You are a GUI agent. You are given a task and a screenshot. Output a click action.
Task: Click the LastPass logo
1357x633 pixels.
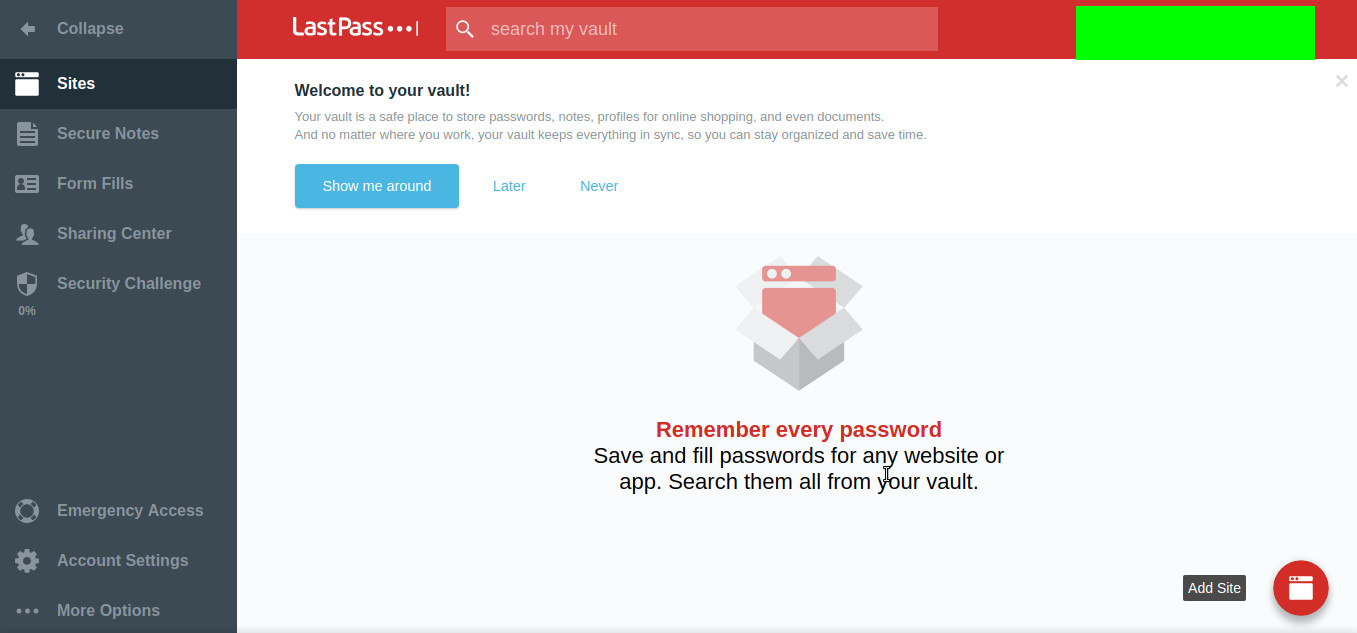355,27
